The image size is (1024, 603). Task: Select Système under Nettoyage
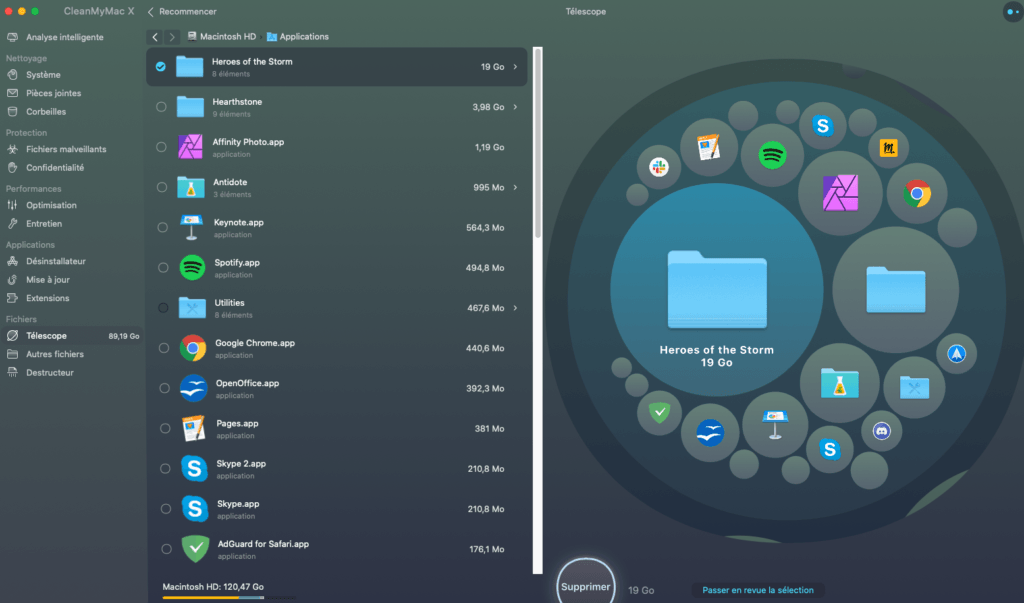(x=43, y=75)
